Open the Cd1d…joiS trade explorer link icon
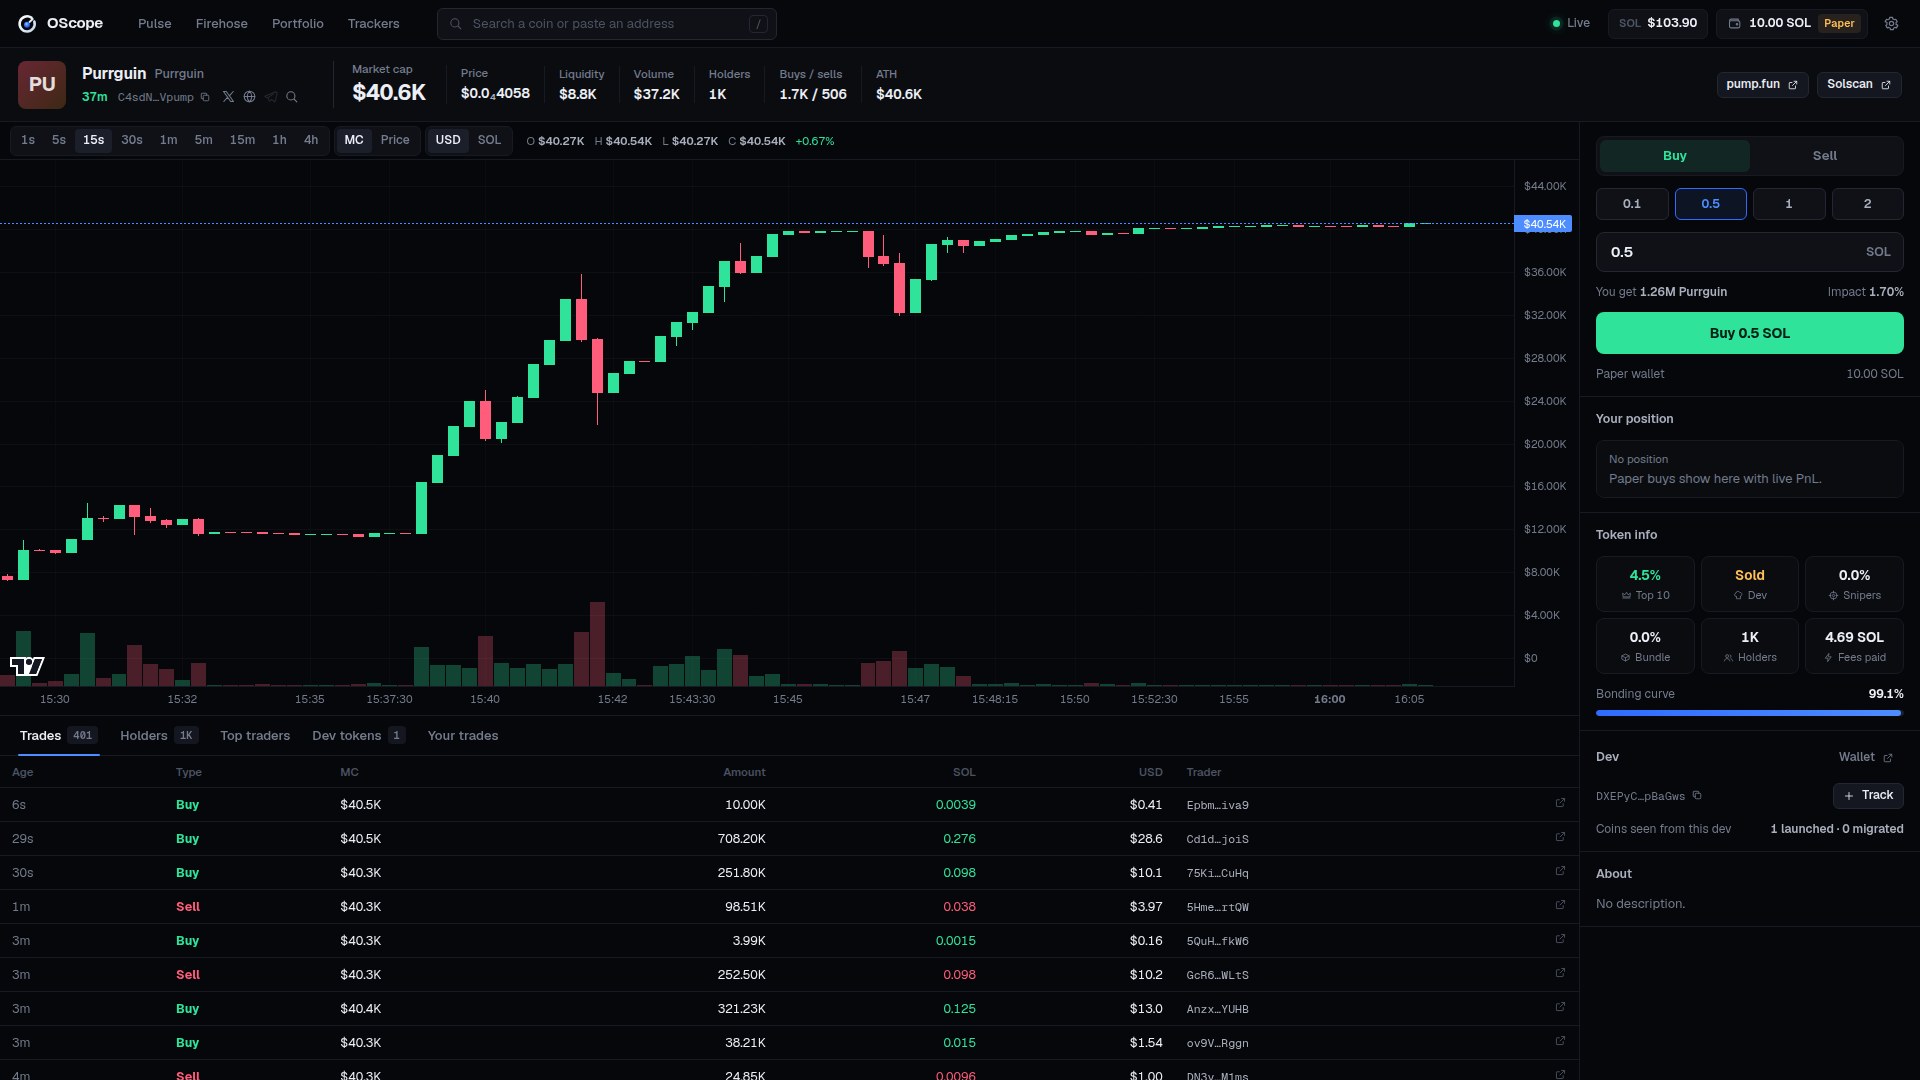 (1560, 837)
